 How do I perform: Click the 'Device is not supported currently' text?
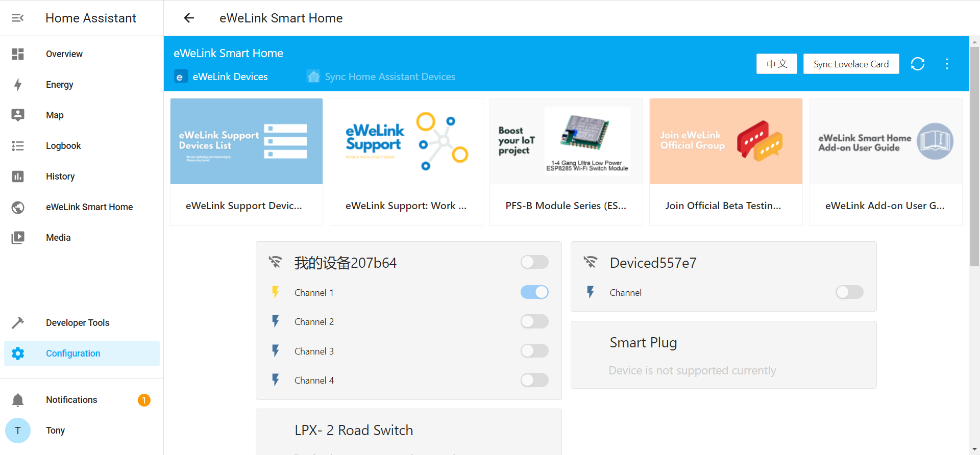click(692, 371)
